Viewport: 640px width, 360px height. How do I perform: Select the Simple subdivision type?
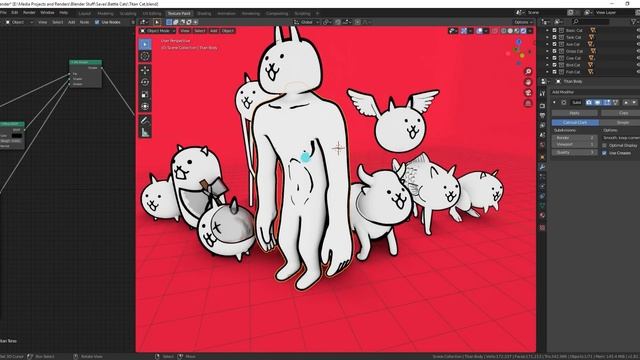point(620,122)
